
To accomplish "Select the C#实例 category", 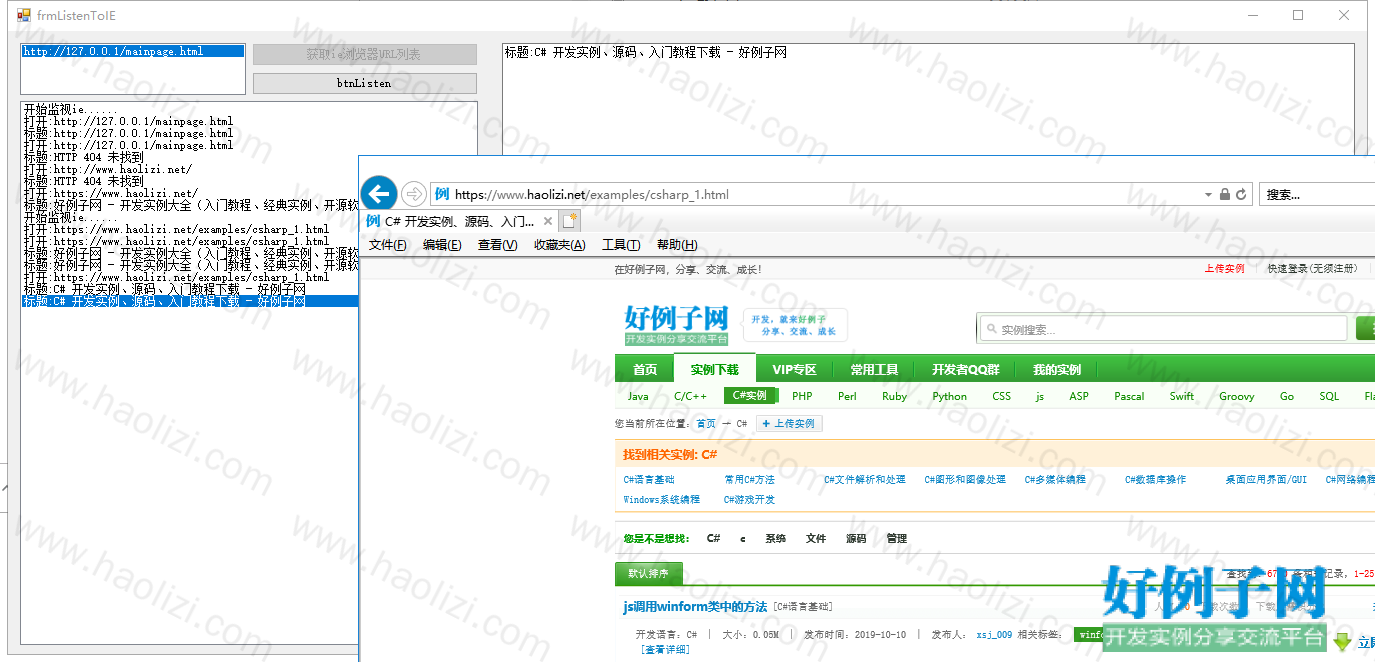I will coord(751,395).
